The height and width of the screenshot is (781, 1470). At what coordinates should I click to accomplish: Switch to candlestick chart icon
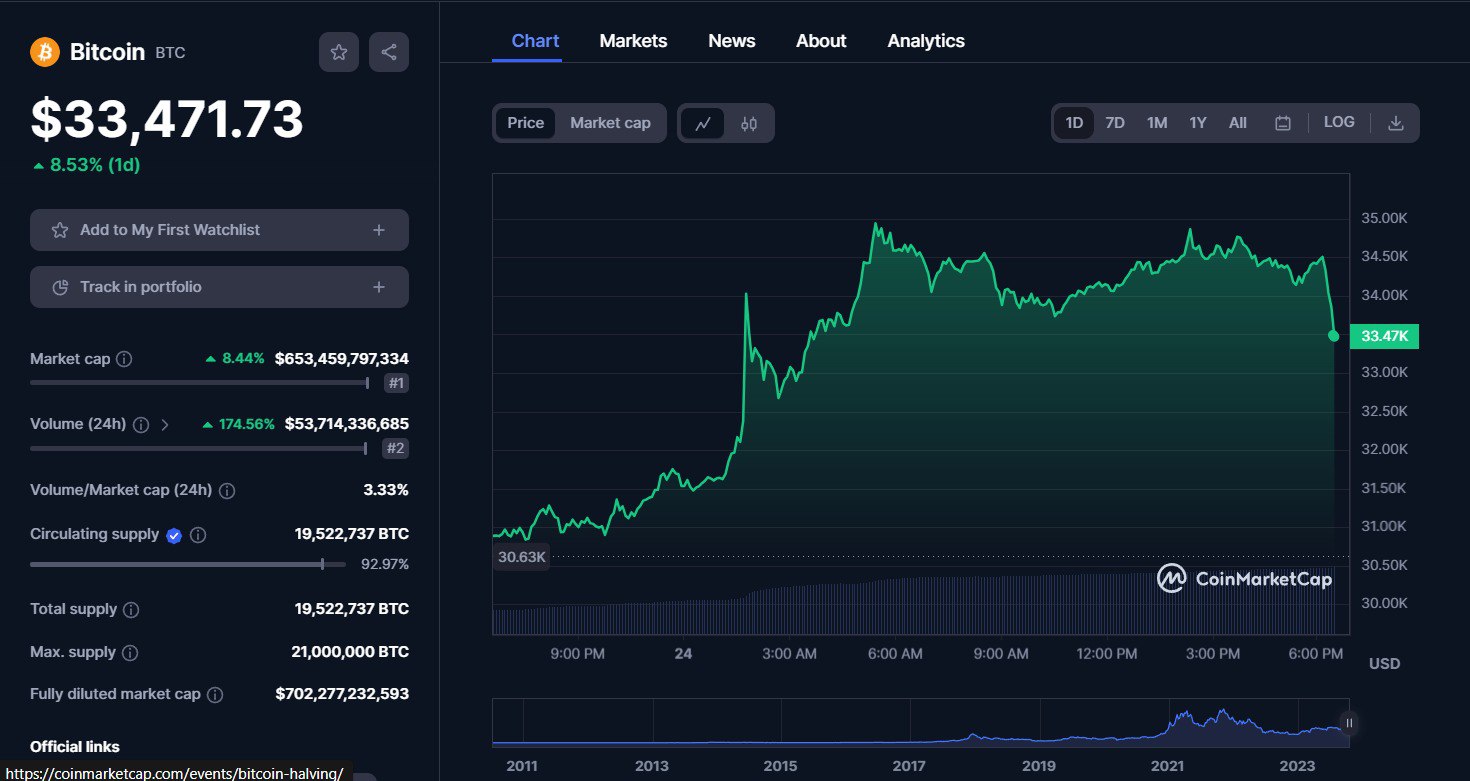pos(749,123)
